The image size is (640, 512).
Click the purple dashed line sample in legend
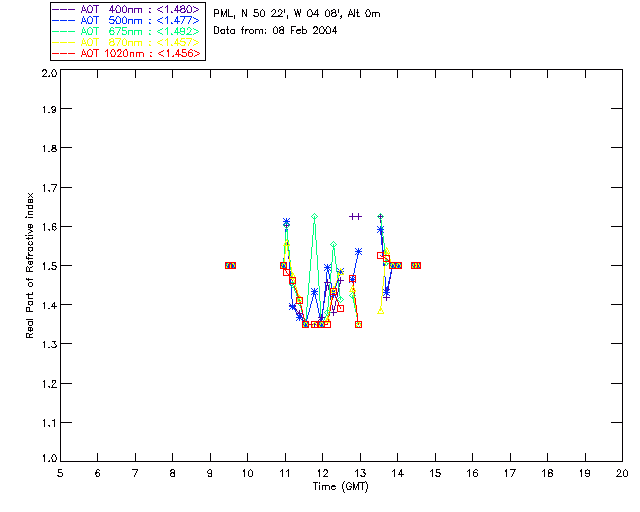[64, 10]
